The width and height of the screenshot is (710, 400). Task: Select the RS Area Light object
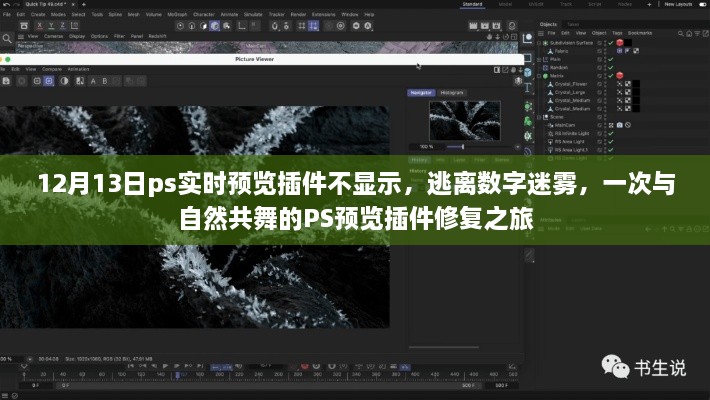pyautogui.click(x=570, y=142)
